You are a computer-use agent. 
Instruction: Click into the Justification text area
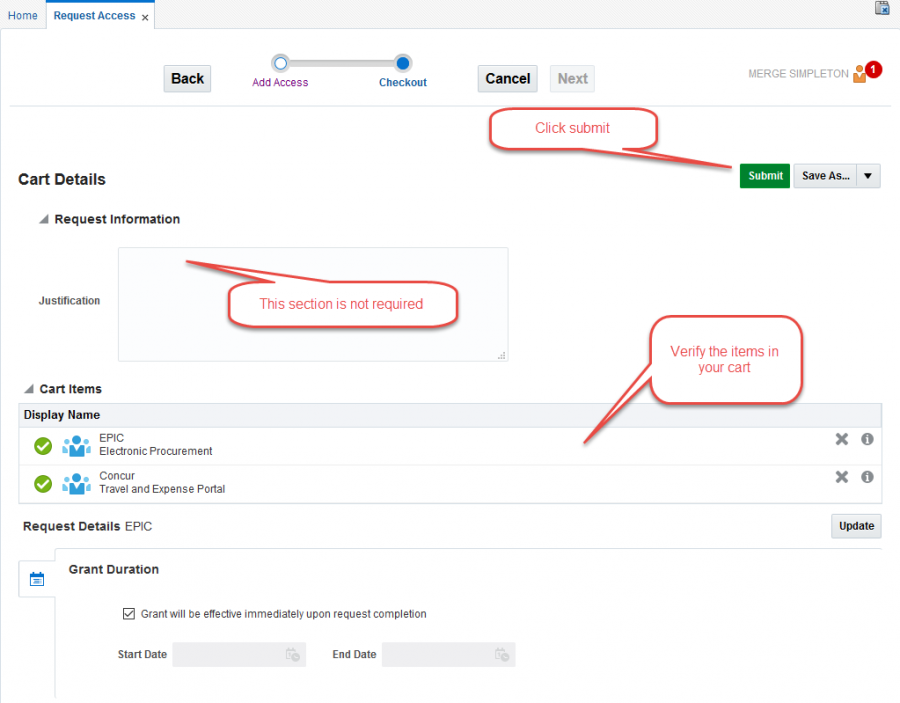pyautogui.click(x=312, y=304)
